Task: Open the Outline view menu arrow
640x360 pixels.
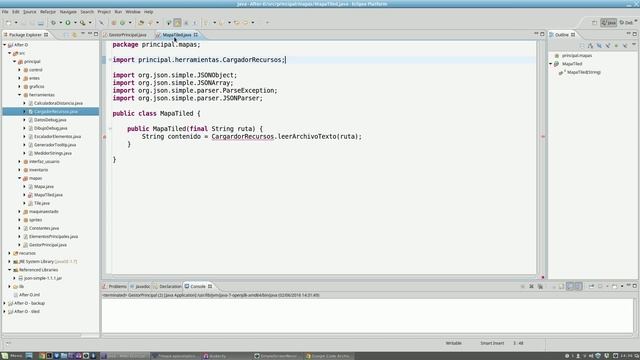Action: 634,45
